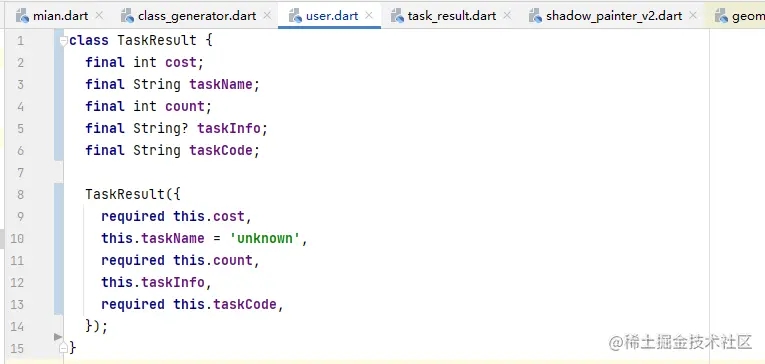Click the final keyword on line 6
Screen dimensions: 765x364
[105, 150]
